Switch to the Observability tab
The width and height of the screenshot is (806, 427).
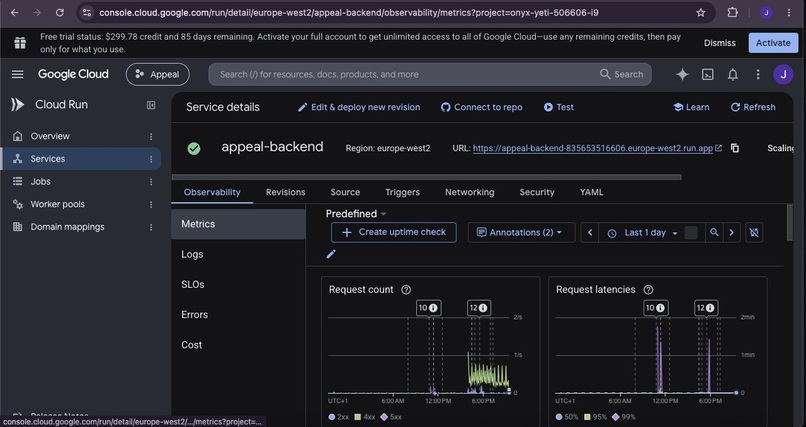[x=212, y=192]
